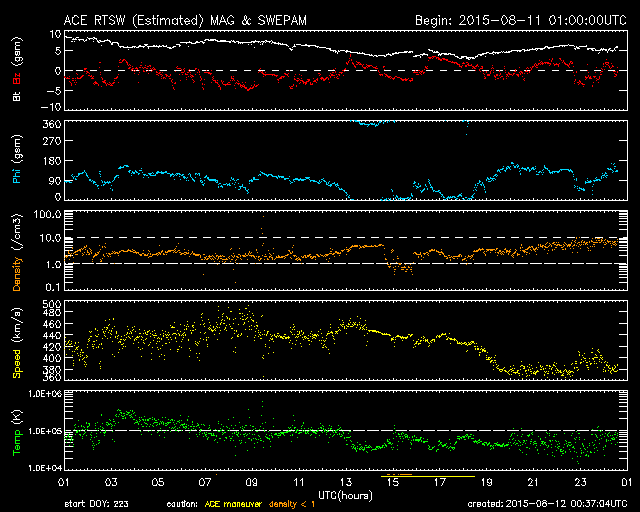This screenshot has width=640, height=512.
Task: Click the 'UTC(hours)' x-axis label
Action: (x=345, y=496)
